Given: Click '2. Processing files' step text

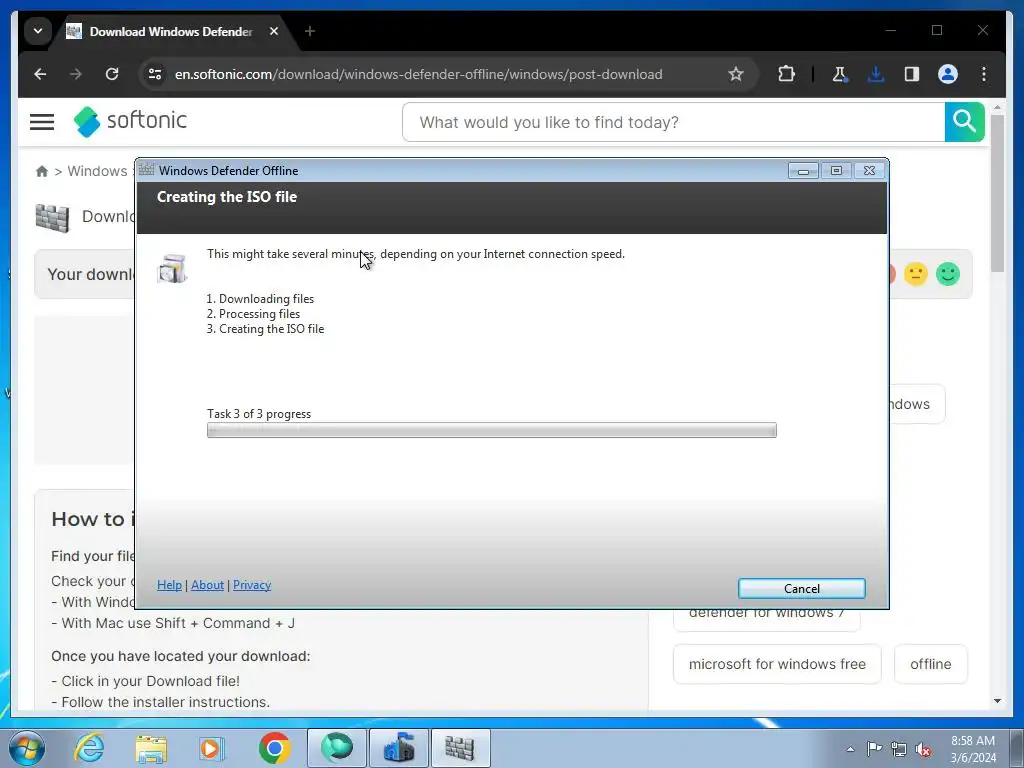Looking at the screenshot, I should pyautogui.click(x=253, y=314).
